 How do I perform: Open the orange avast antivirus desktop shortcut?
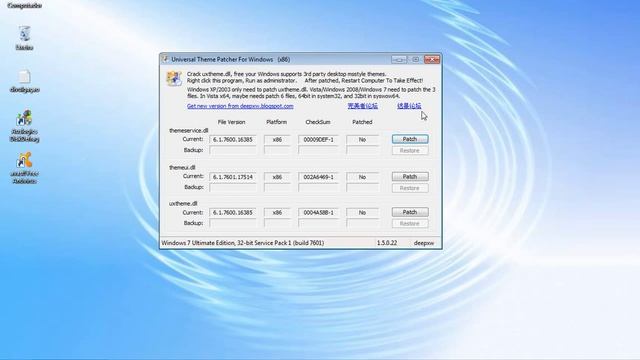click(24, 168)
